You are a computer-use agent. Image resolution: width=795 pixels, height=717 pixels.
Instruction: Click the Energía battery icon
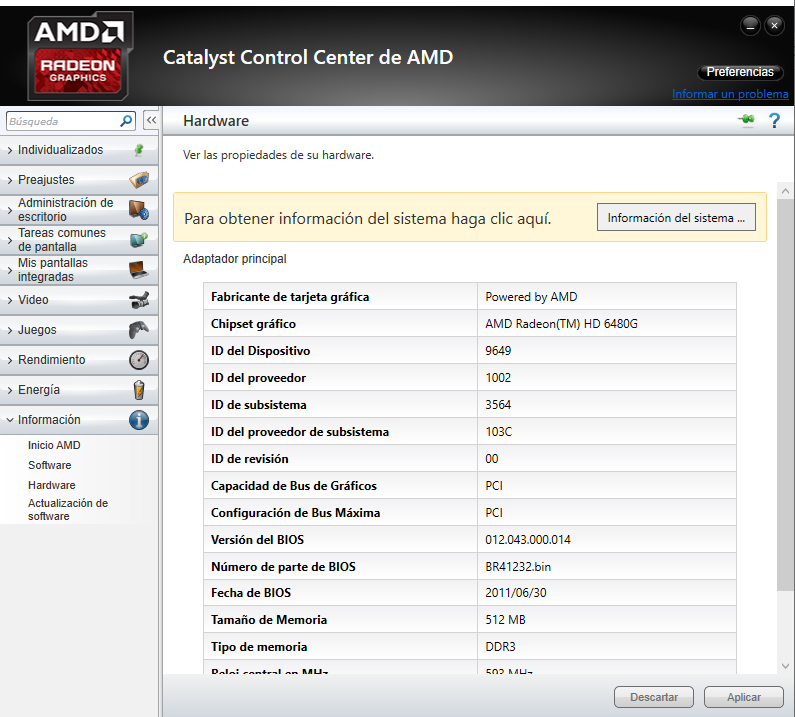[x=139, y=390]
